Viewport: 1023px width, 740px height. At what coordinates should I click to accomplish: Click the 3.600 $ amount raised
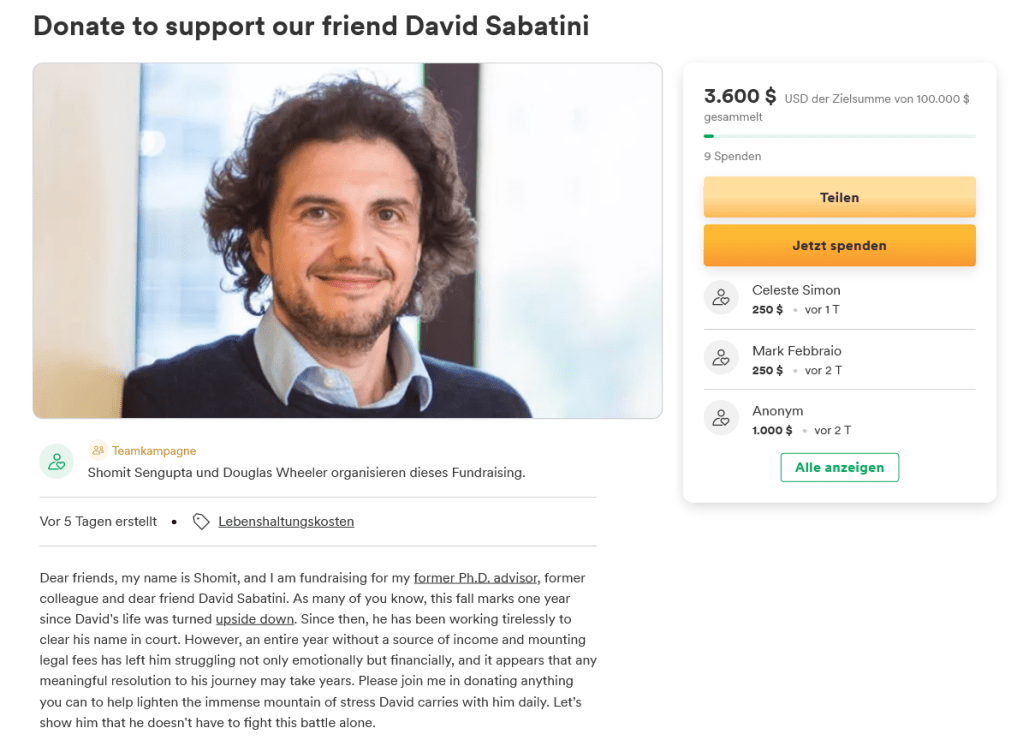[x=740, y=96]
